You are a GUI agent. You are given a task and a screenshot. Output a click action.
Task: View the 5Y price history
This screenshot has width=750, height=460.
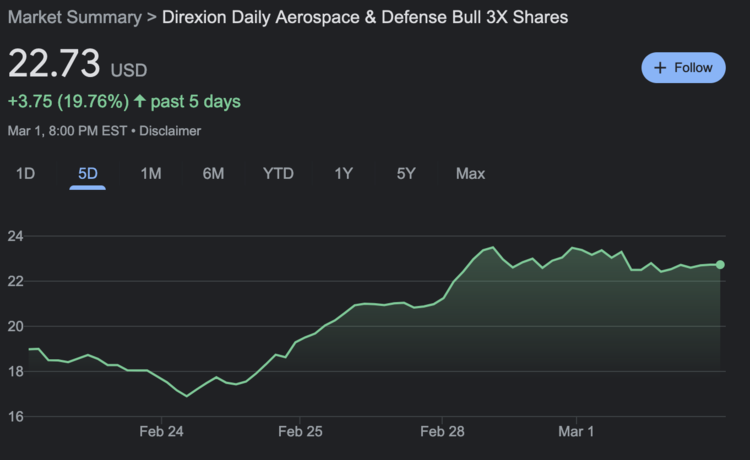pyautogui.click(x=405, y=174)
